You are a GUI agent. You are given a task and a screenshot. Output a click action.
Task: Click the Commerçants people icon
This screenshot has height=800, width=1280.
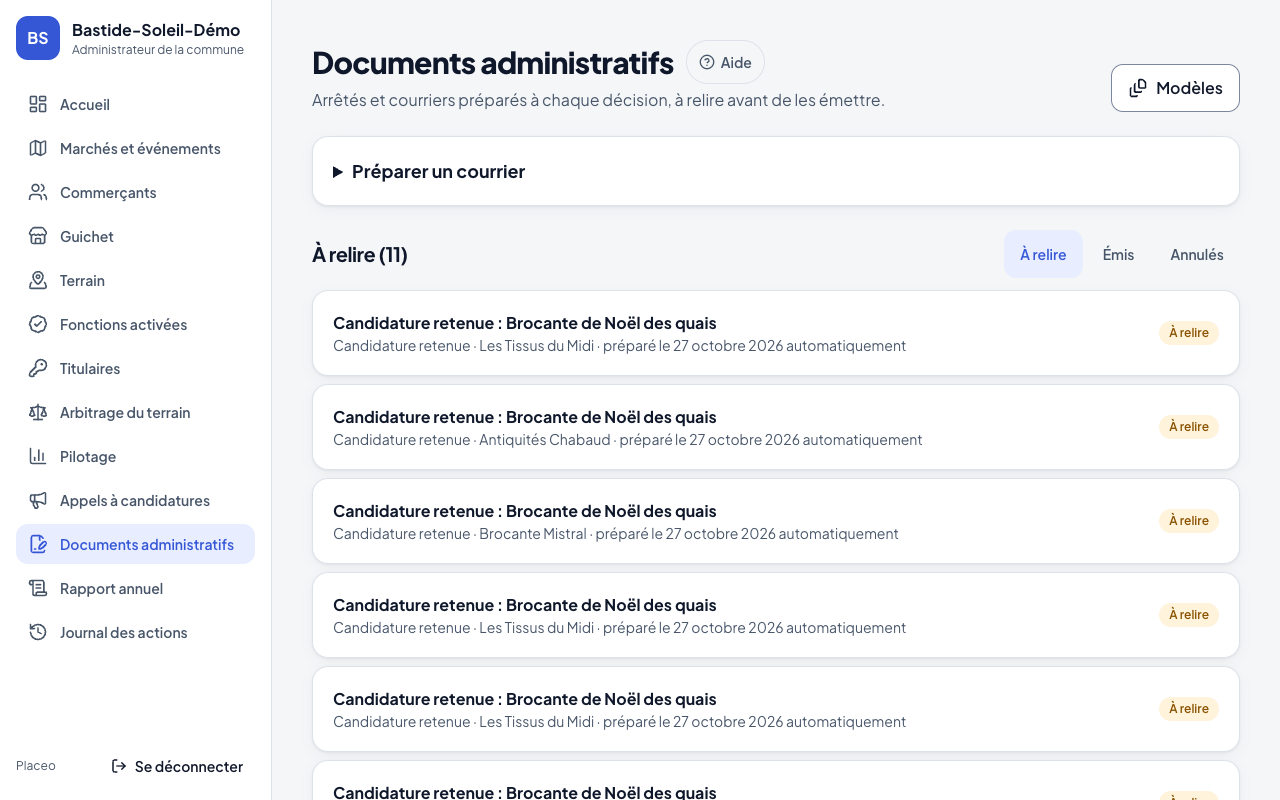(x=38, y=192)
